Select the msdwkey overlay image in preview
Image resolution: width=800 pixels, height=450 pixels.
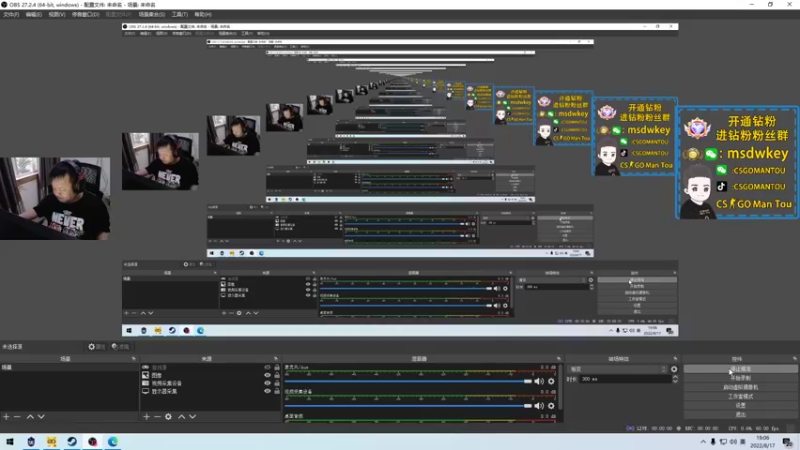737,163
